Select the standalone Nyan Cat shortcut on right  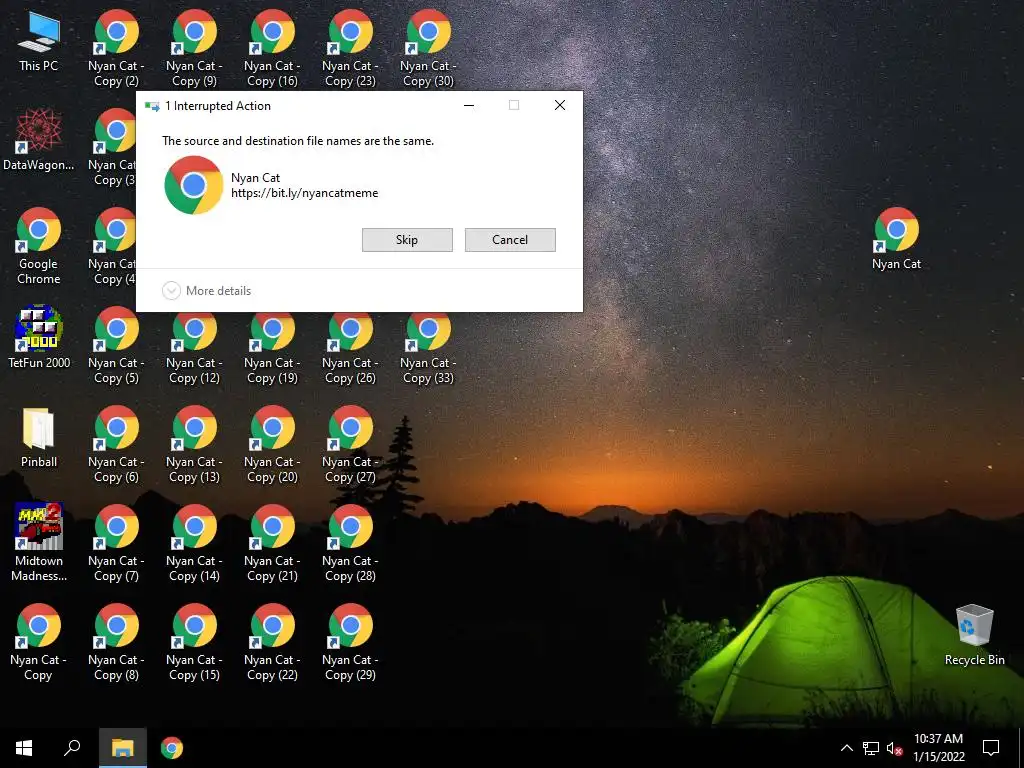pos(896,239)
